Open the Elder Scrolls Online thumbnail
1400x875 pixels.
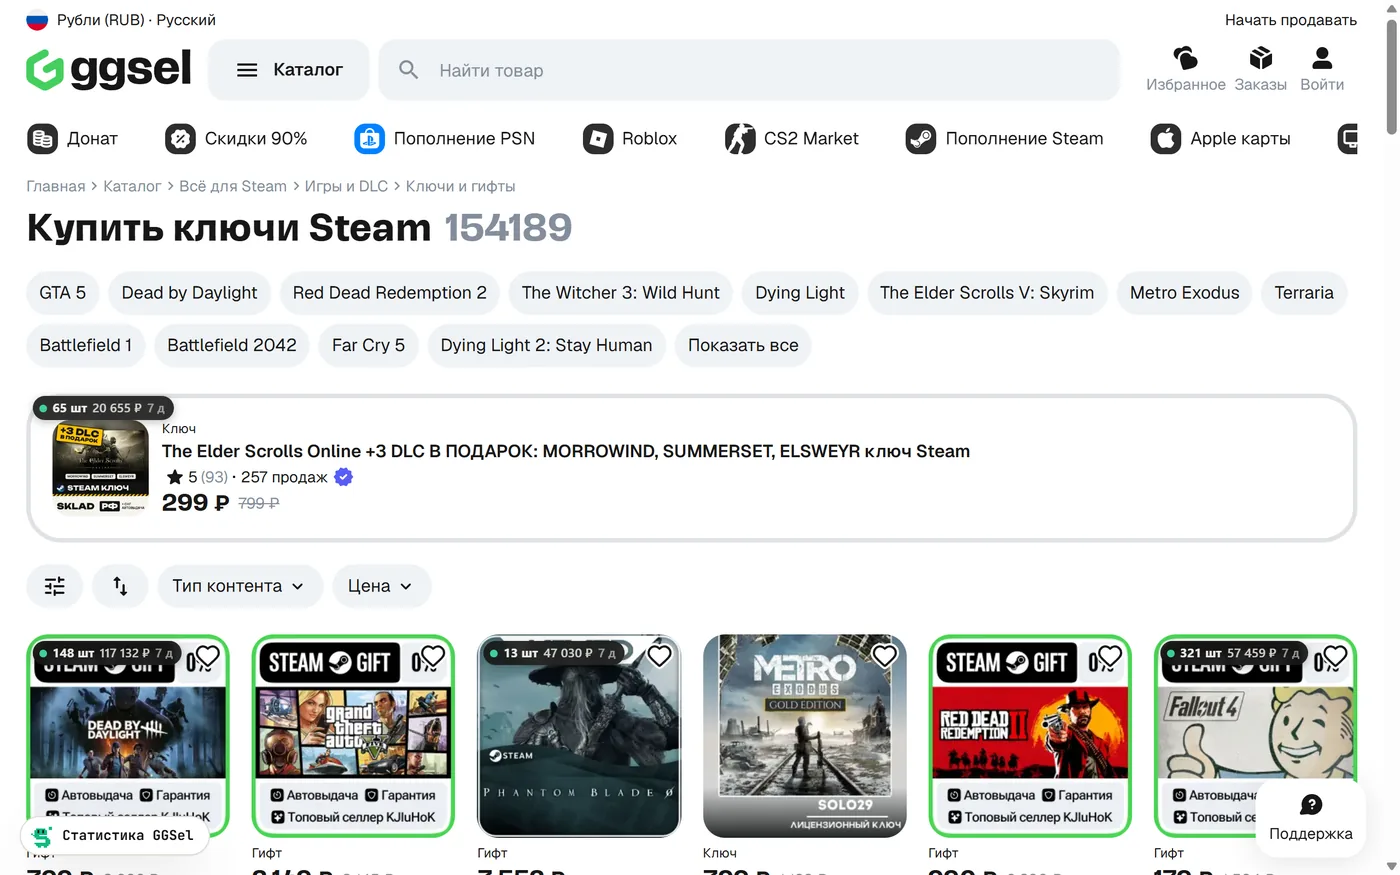click(101, 470)
